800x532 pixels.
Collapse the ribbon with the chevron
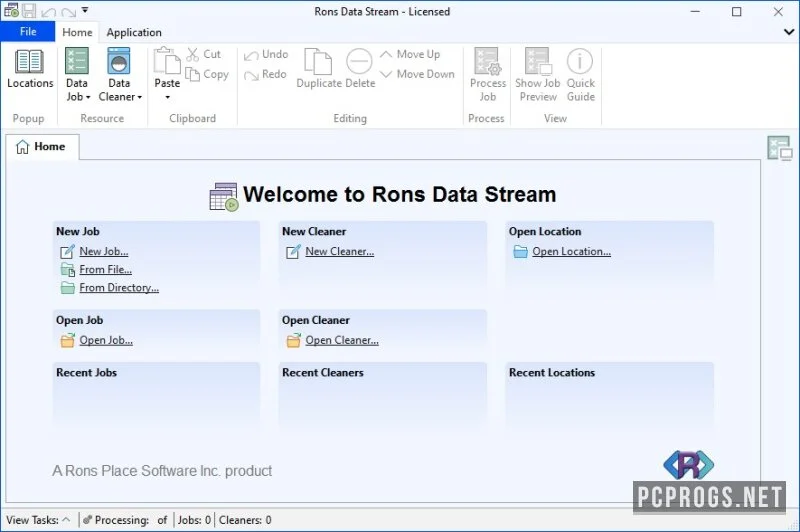(789, 32)
